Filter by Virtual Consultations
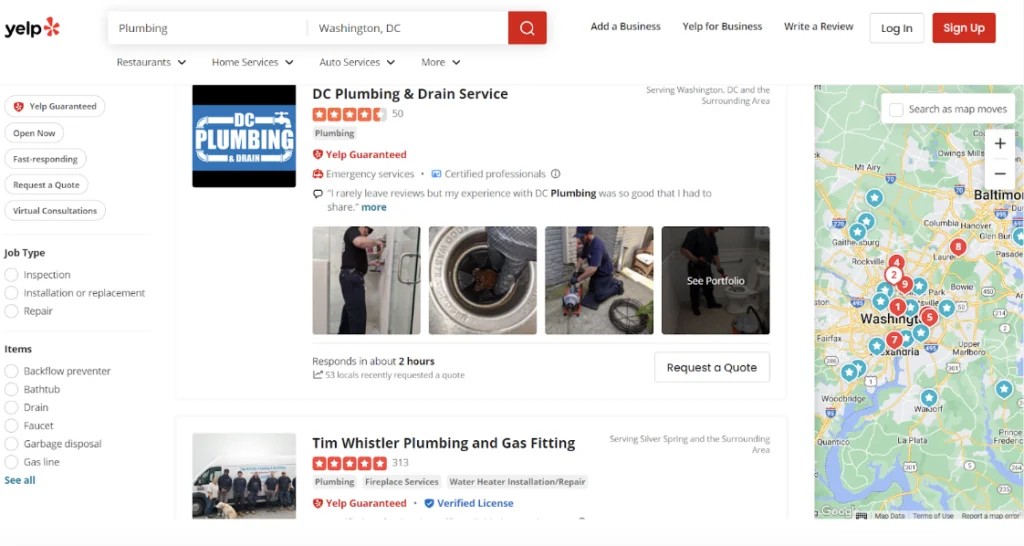 (55, 210)
